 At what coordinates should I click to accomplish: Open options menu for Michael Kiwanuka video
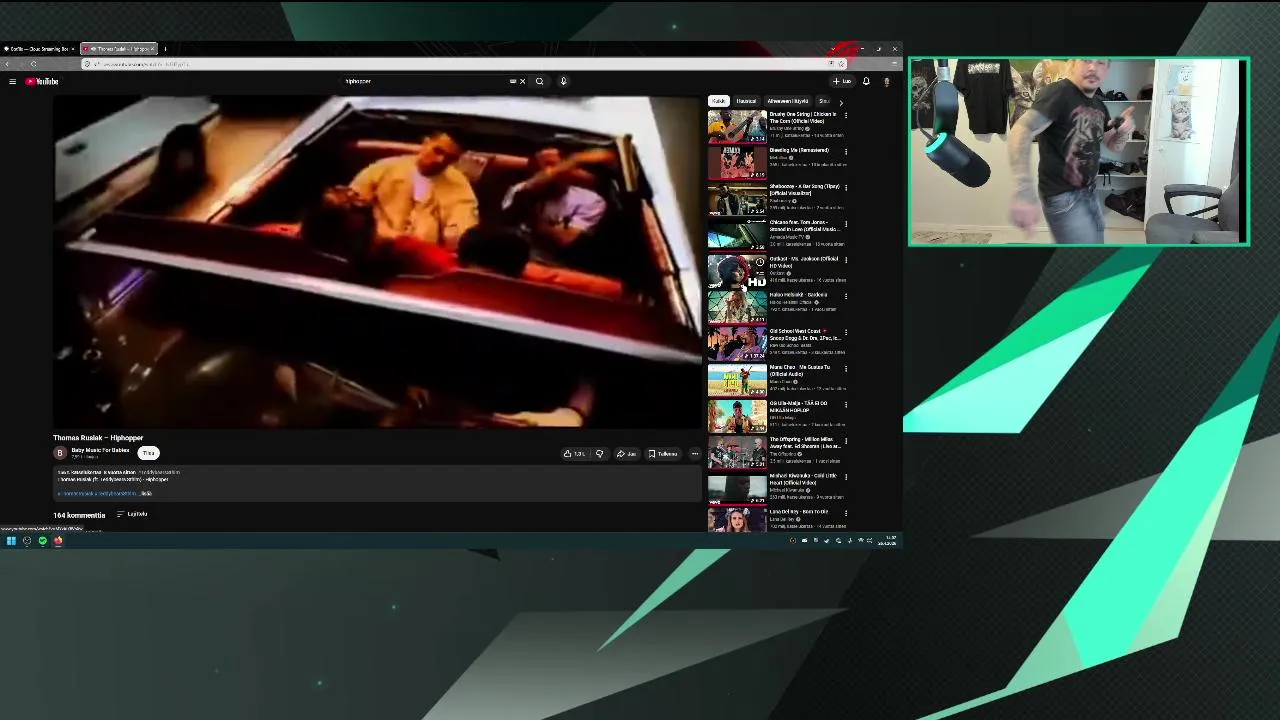846,476
